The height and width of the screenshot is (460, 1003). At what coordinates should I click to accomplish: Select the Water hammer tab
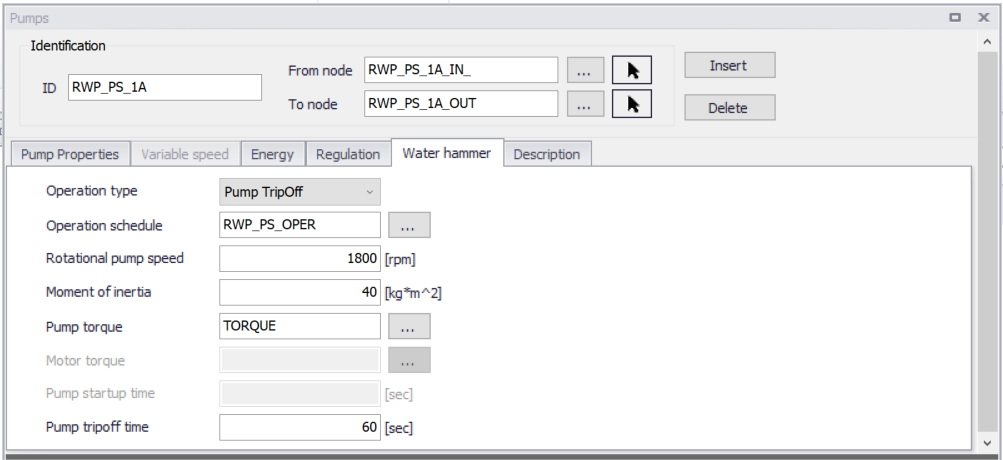pyautogui.click(x=447, y=153)
